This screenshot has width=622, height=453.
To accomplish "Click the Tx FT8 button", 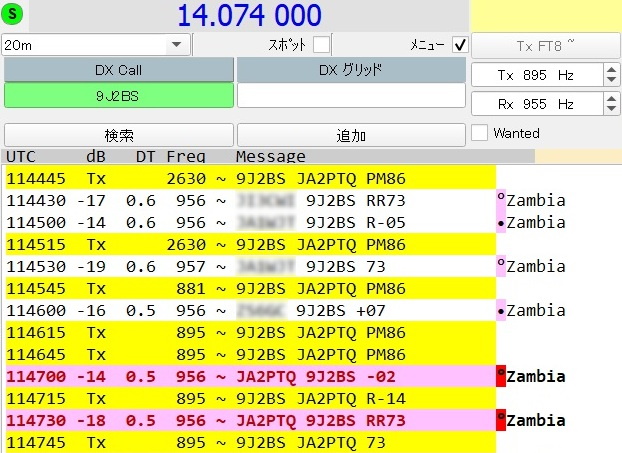I will pos(545,46).
